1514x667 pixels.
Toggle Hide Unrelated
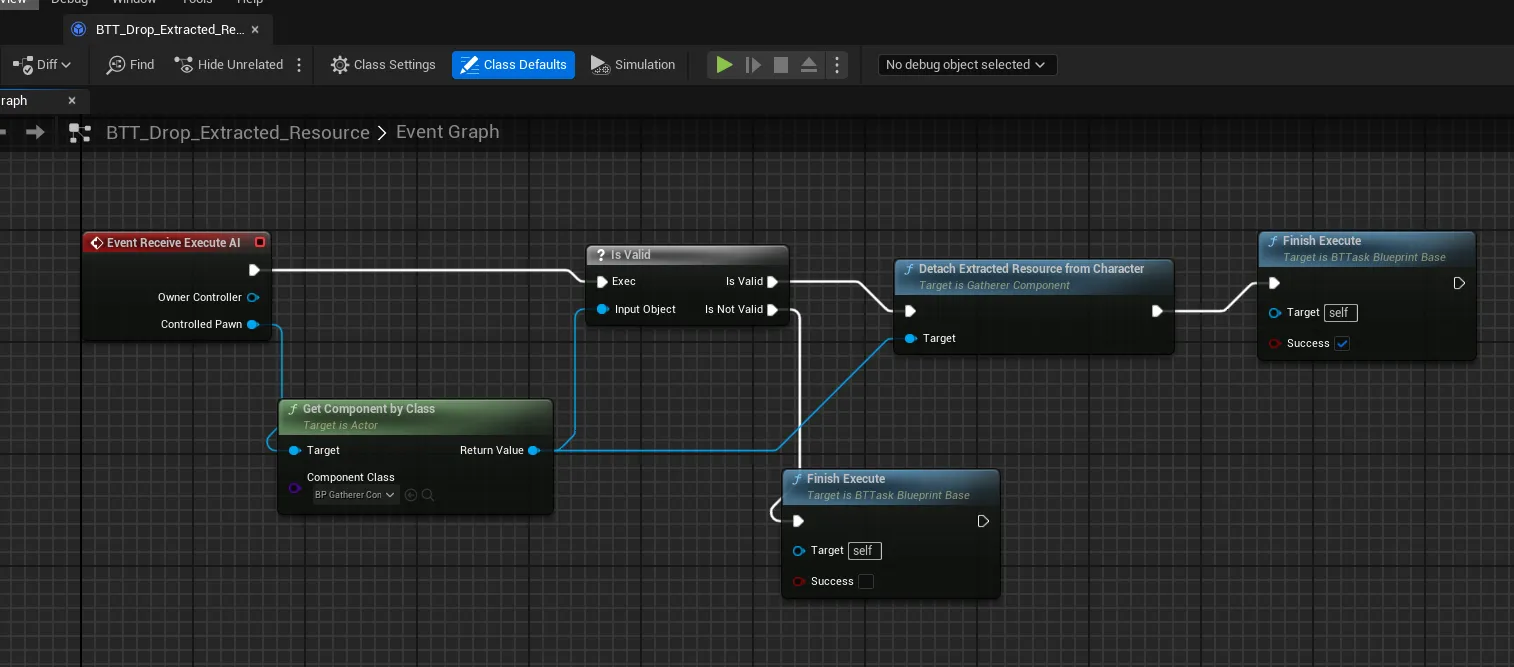click(x=229, y=65)
